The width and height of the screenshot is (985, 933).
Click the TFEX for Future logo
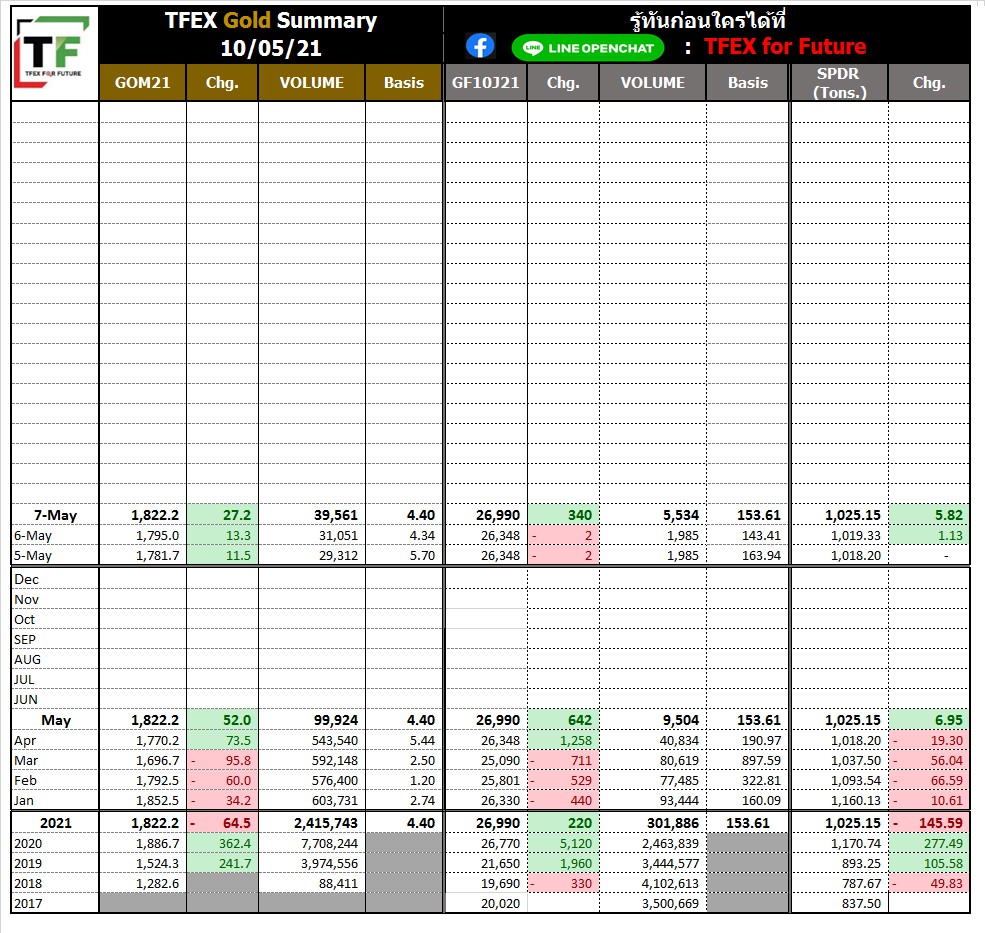tap(54, 52)
